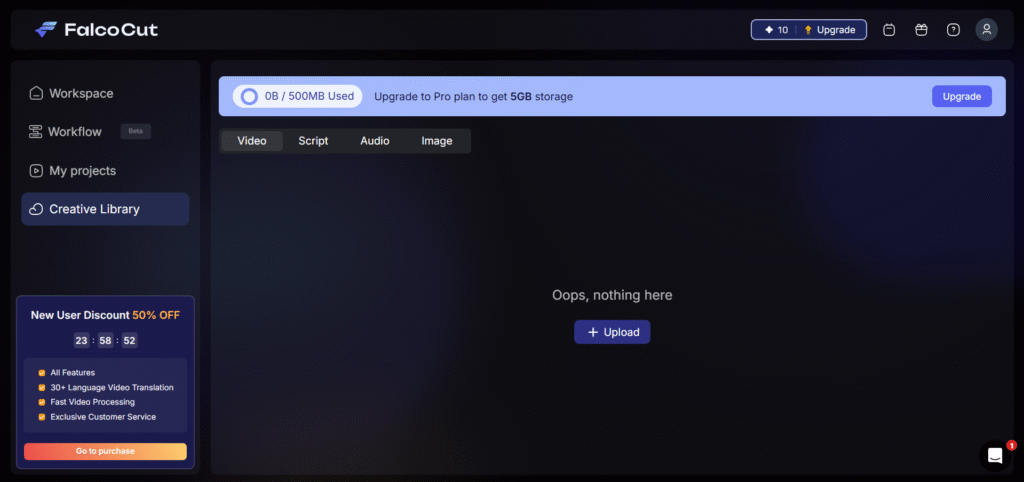The width and height of the screenshot is (1024, 482).
Task: Click the gift box rewards icon
Action: coord(921,30)
